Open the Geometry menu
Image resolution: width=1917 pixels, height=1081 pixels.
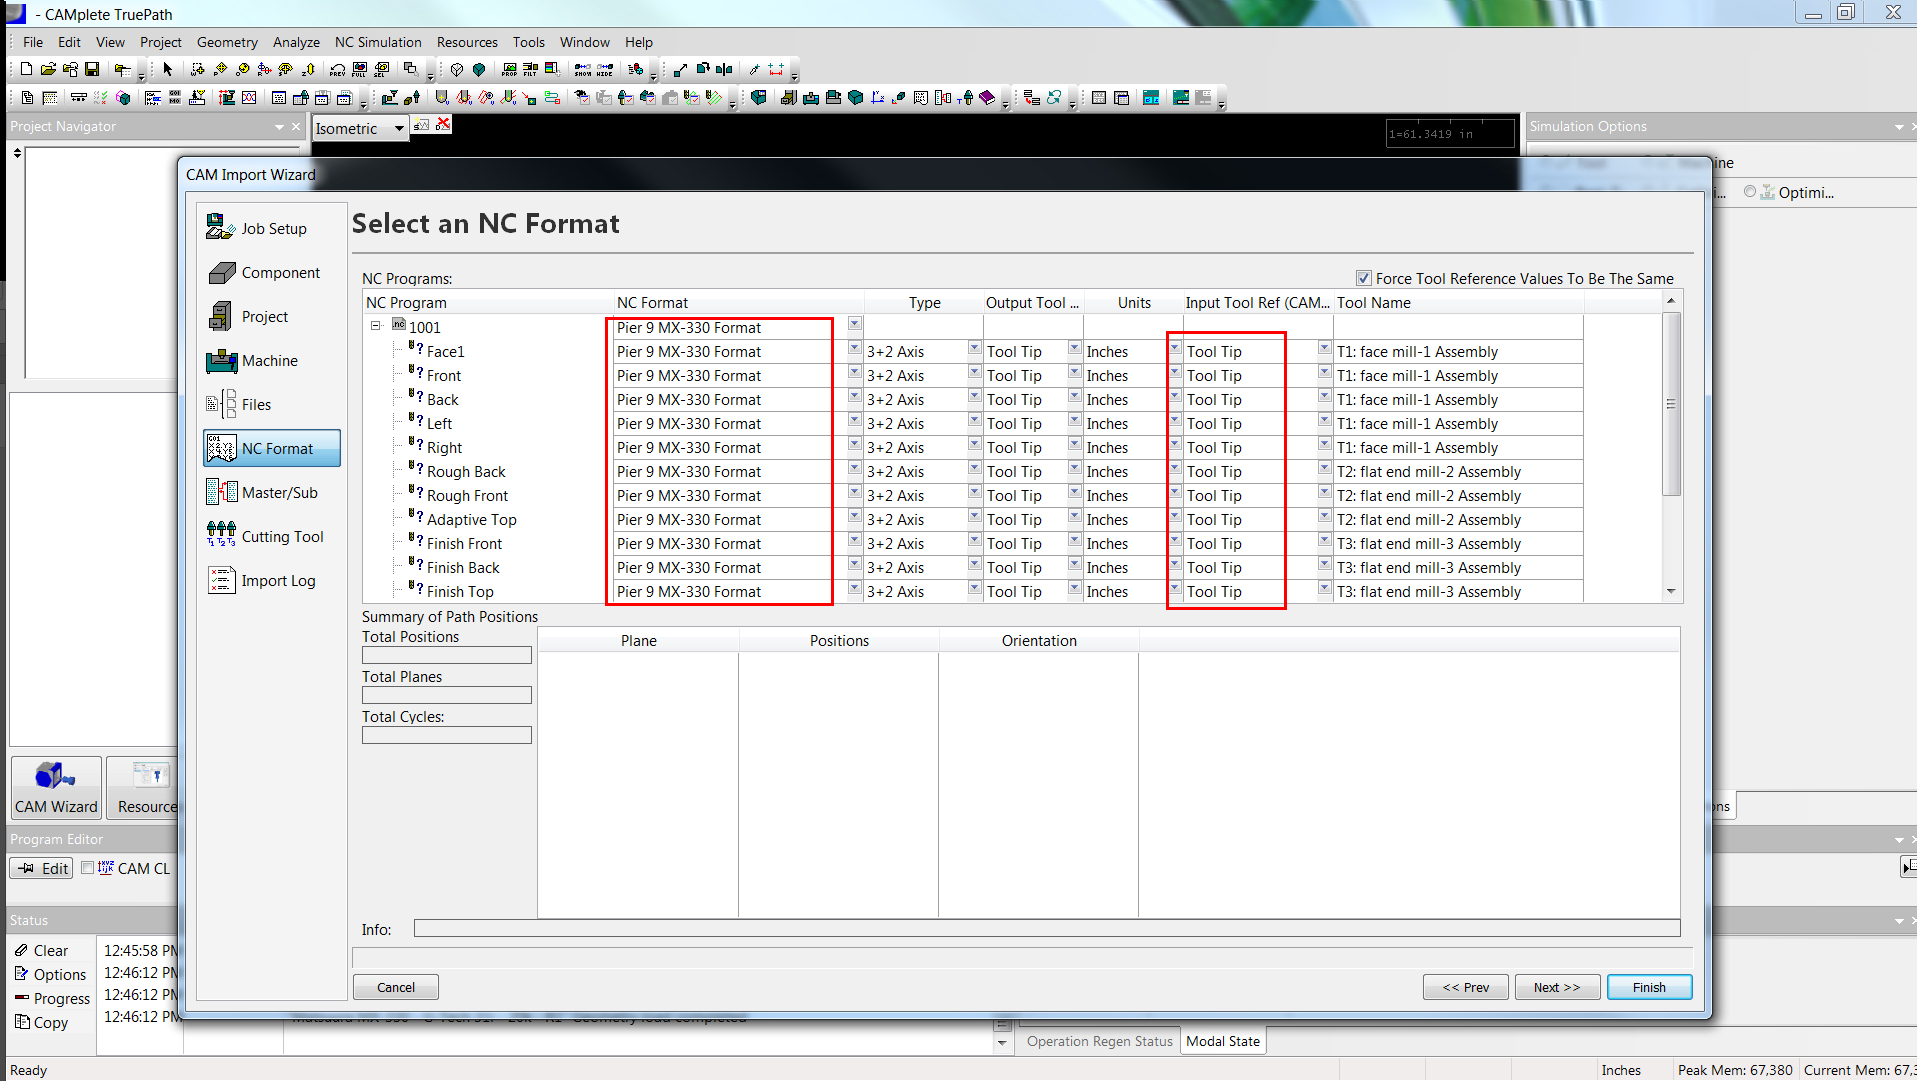click(x=227, y=42)
